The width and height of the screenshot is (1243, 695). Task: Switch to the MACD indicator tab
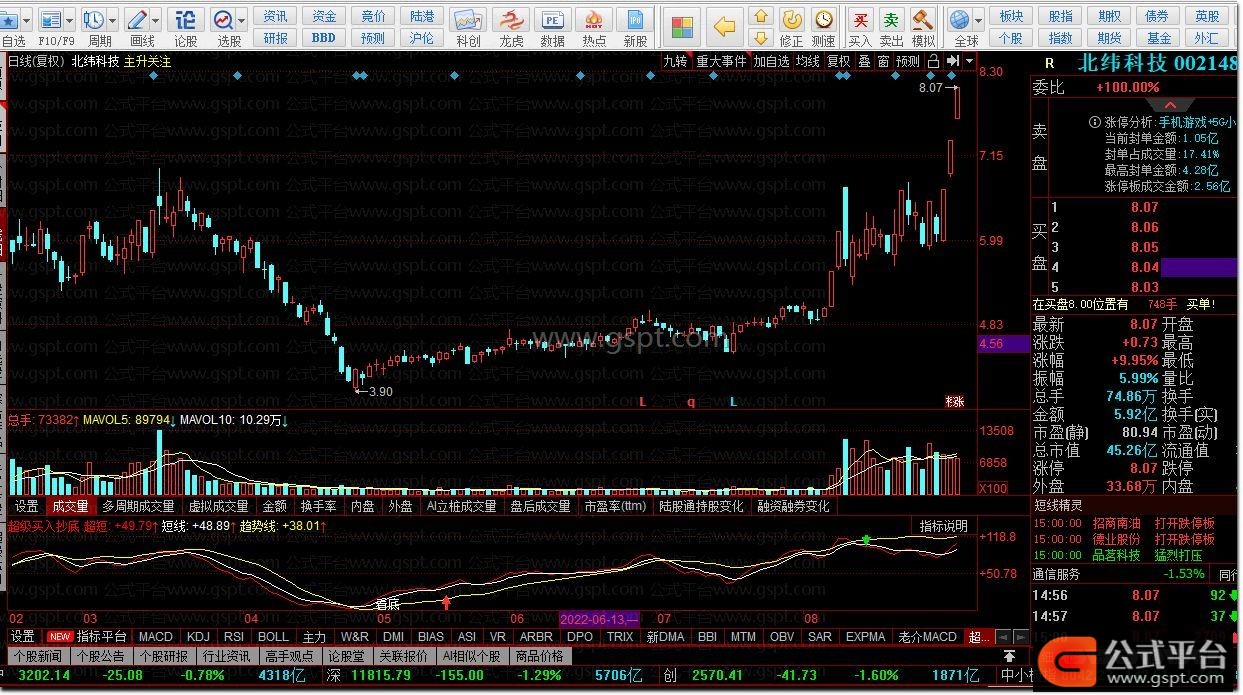(156, 636)
